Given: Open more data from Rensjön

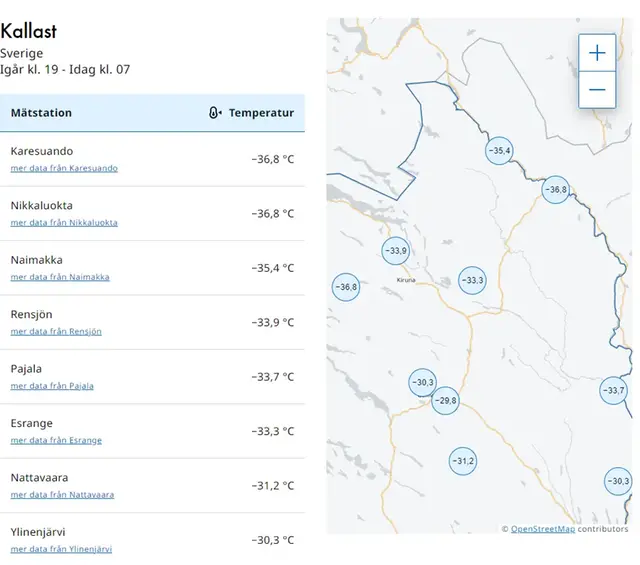Looking at the screenshot, I should tap(56, 331).
